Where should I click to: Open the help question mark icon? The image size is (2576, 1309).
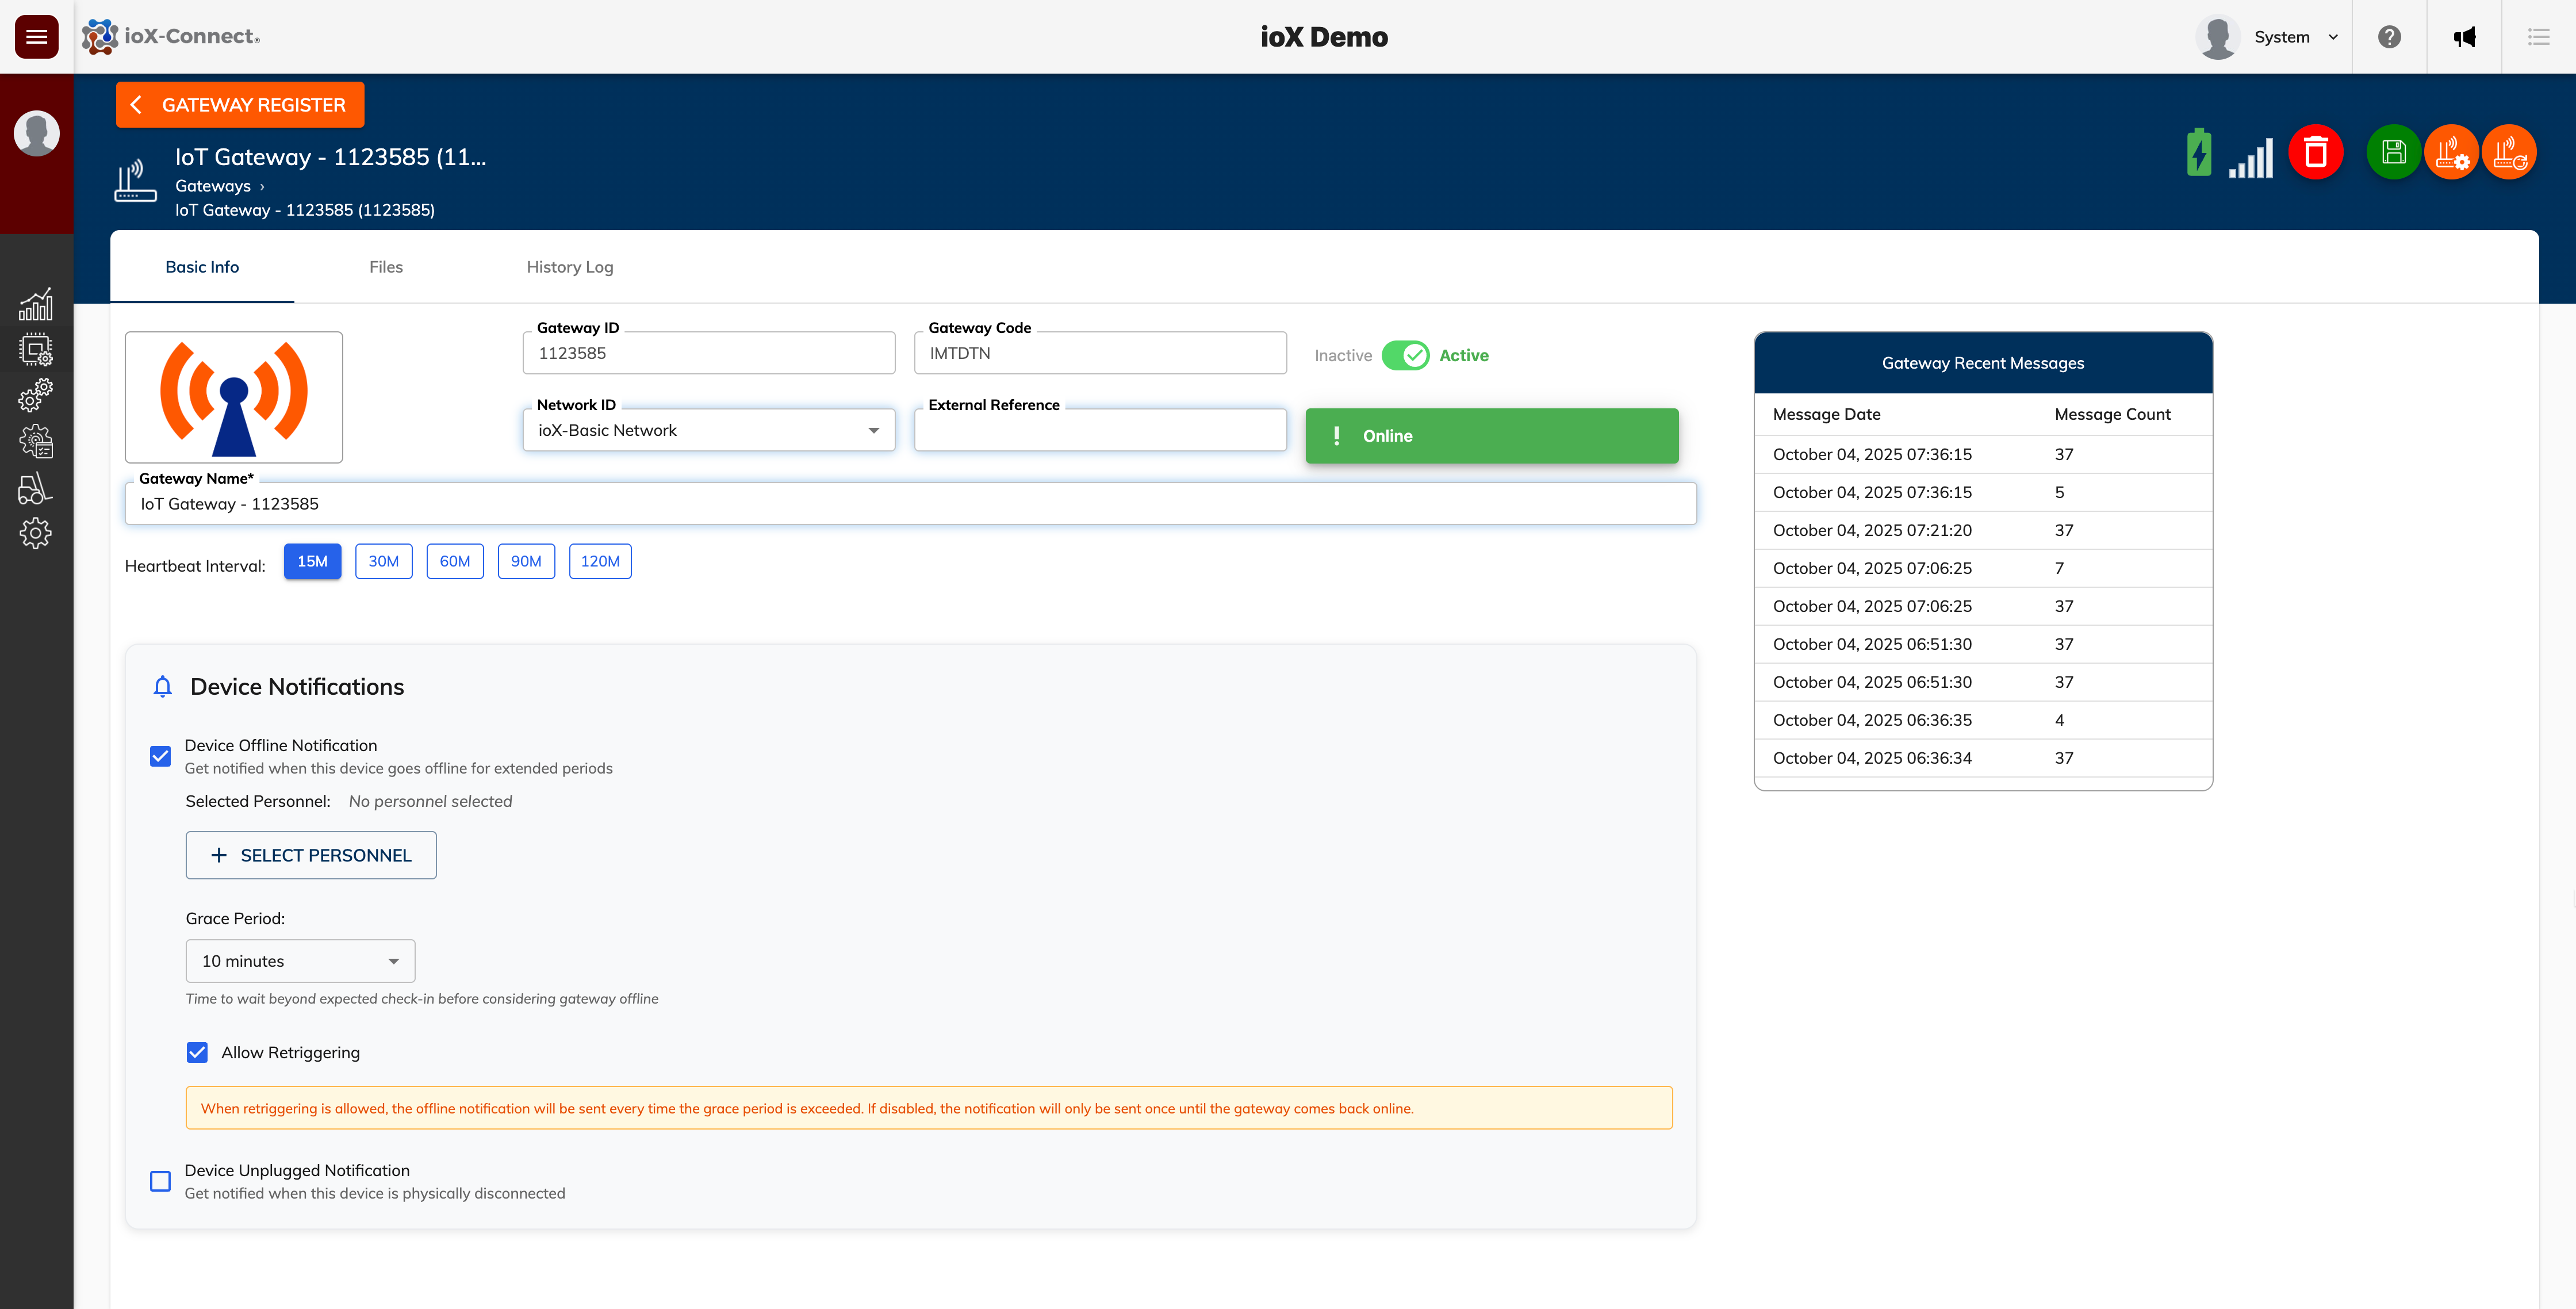pos(2389,37)
